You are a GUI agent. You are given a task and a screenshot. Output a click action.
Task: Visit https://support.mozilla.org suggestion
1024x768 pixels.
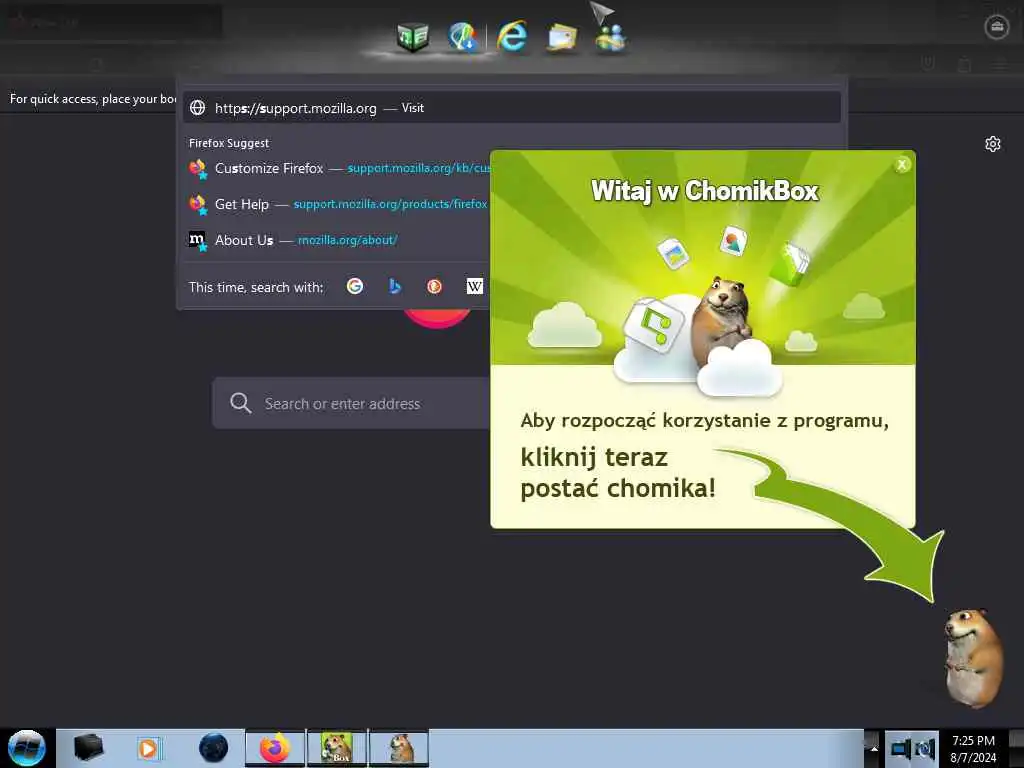point(511,108)
